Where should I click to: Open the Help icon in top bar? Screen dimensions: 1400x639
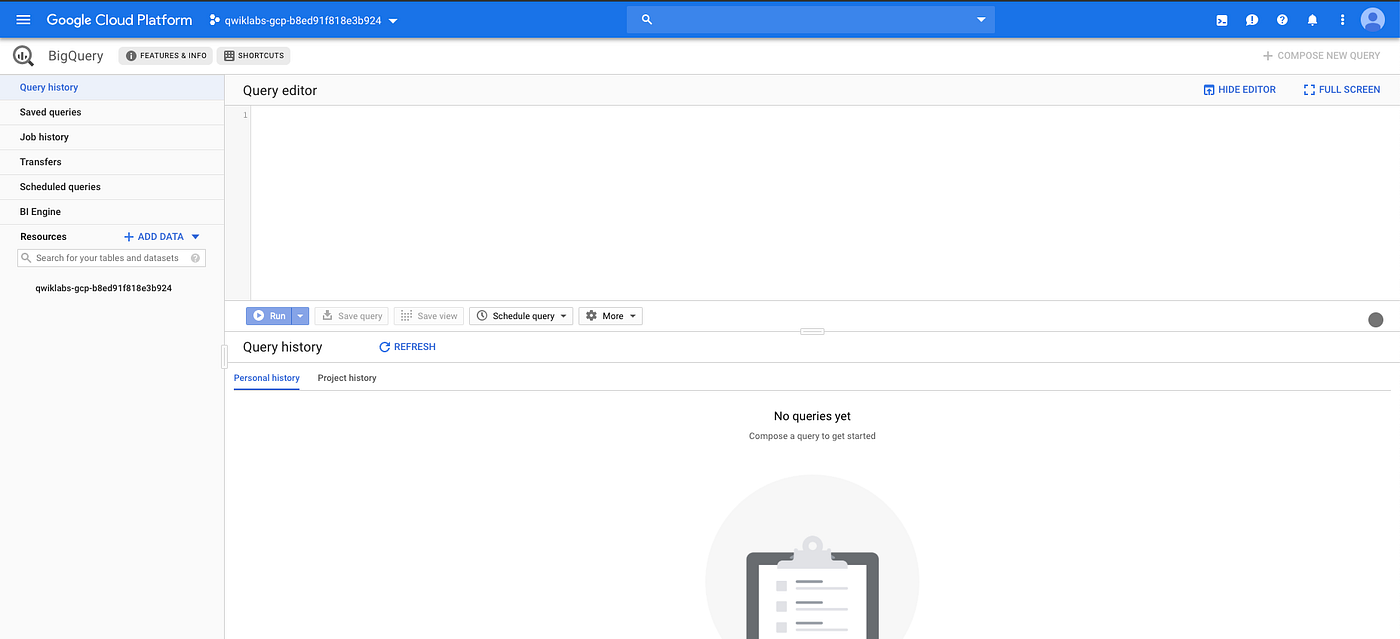tap(1282, 19)
